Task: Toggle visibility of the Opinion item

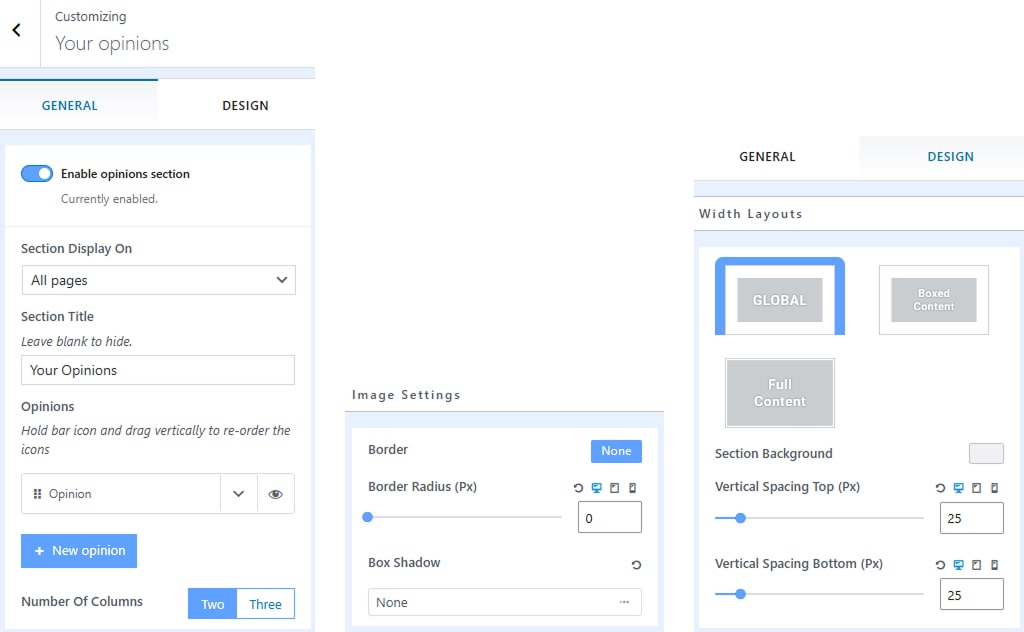Action: [275, 494]
